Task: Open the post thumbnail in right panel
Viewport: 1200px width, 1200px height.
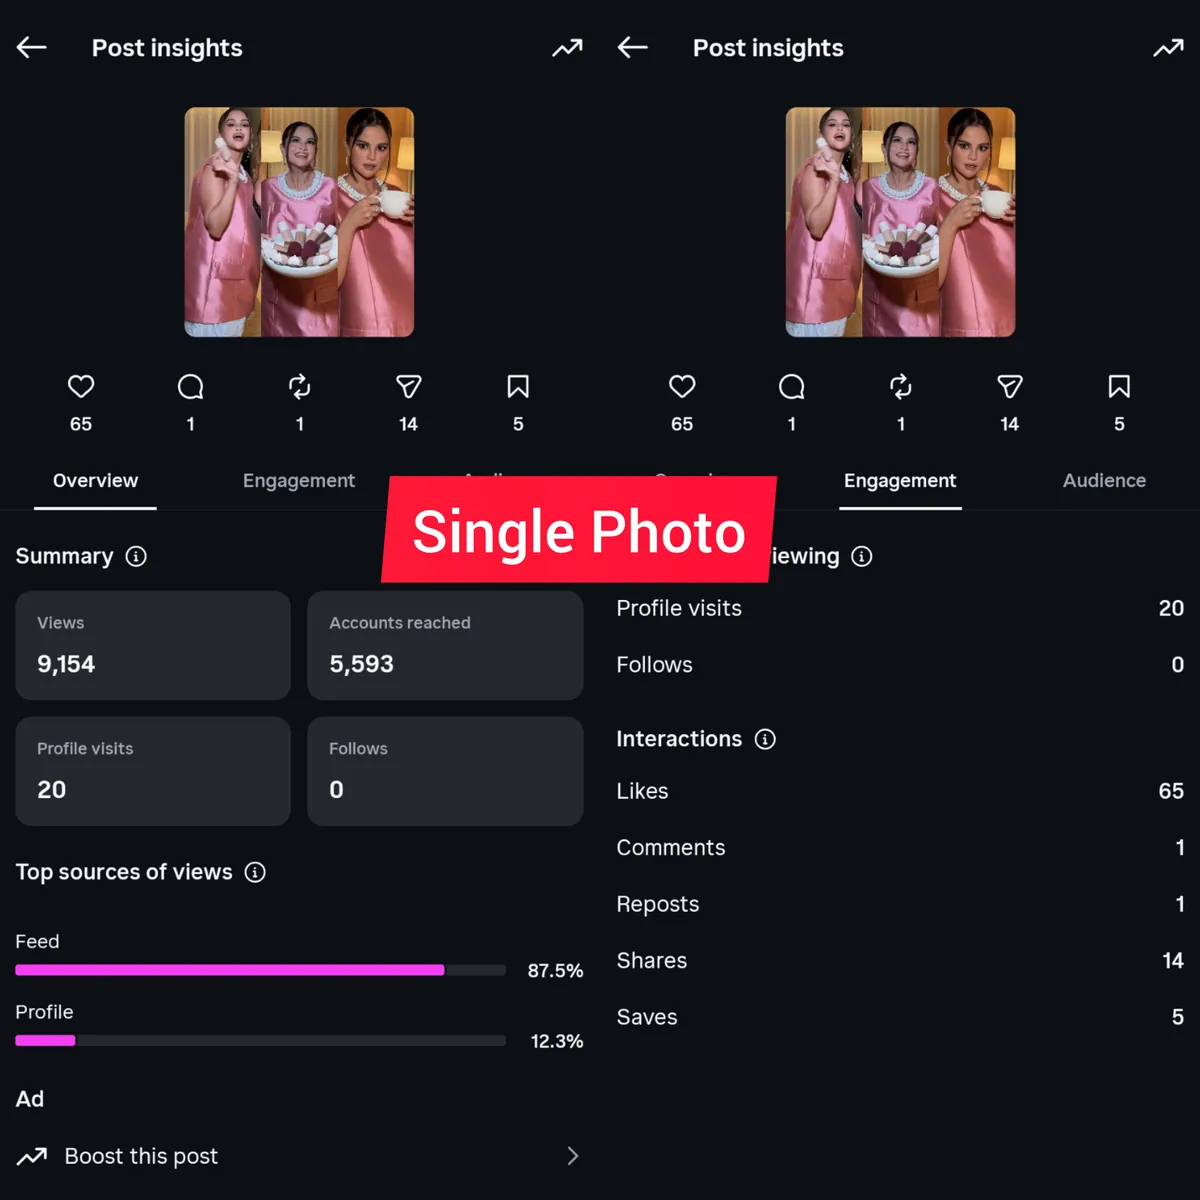Action: [x=900, y=222]
